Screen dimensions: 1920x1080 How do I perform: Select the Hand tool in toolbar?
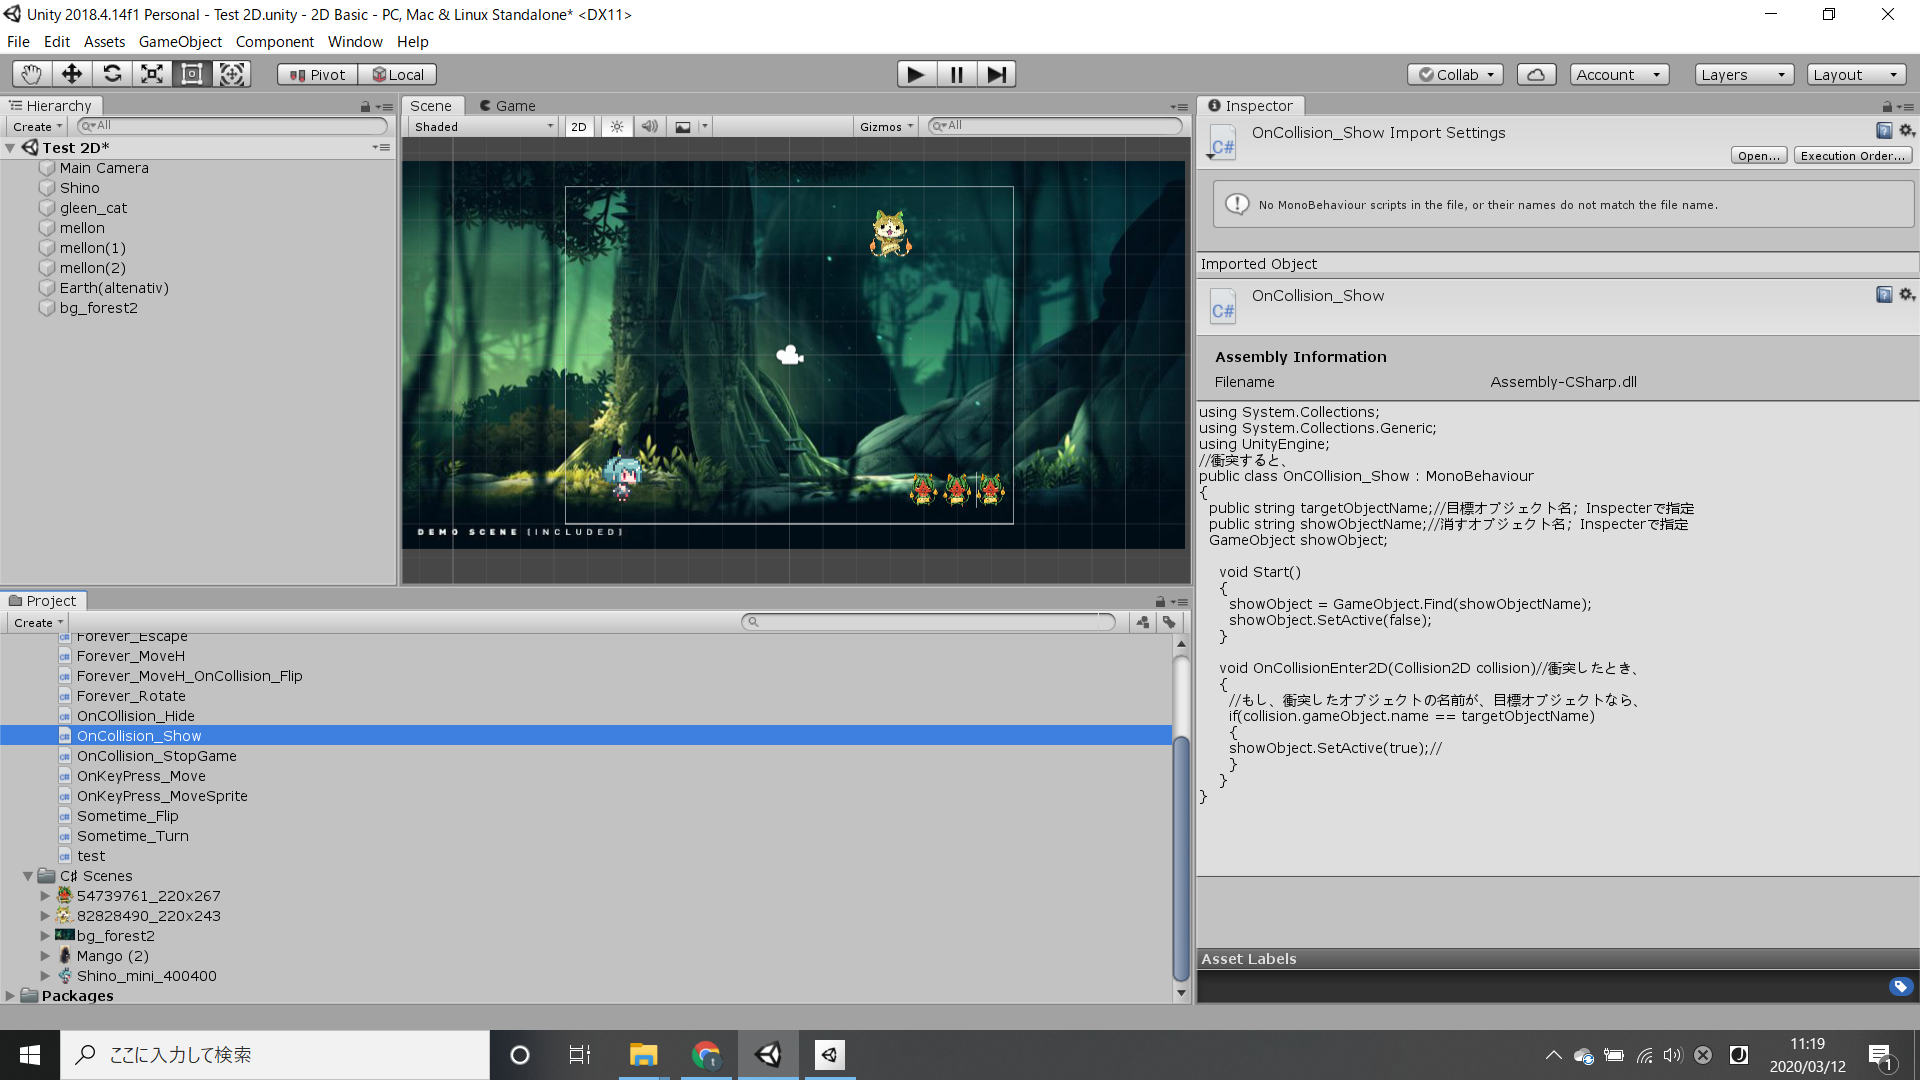(x=31, y=74)
